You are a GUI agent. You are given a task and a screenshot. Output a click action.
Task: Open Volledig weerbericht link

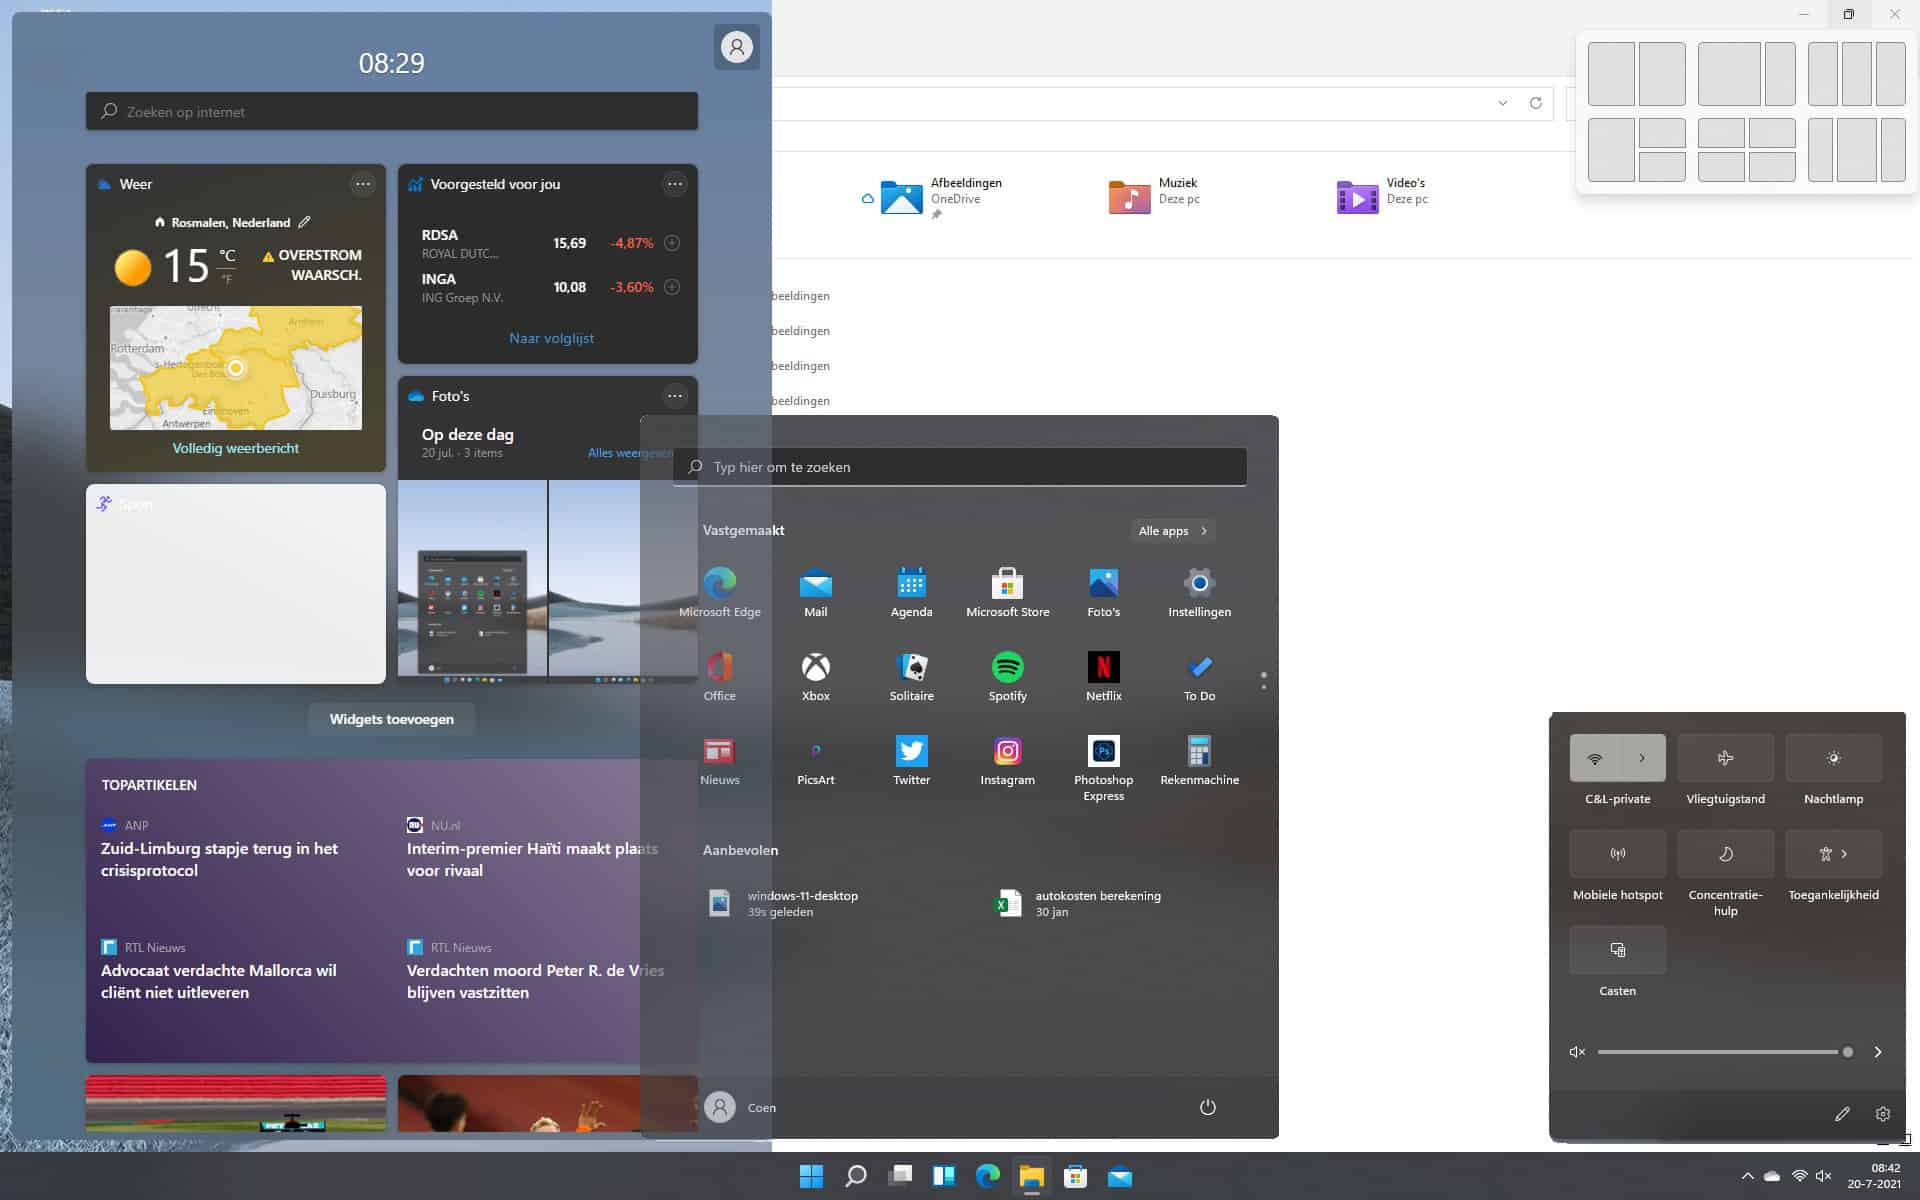pyautogui.click(x=236, y=448)
